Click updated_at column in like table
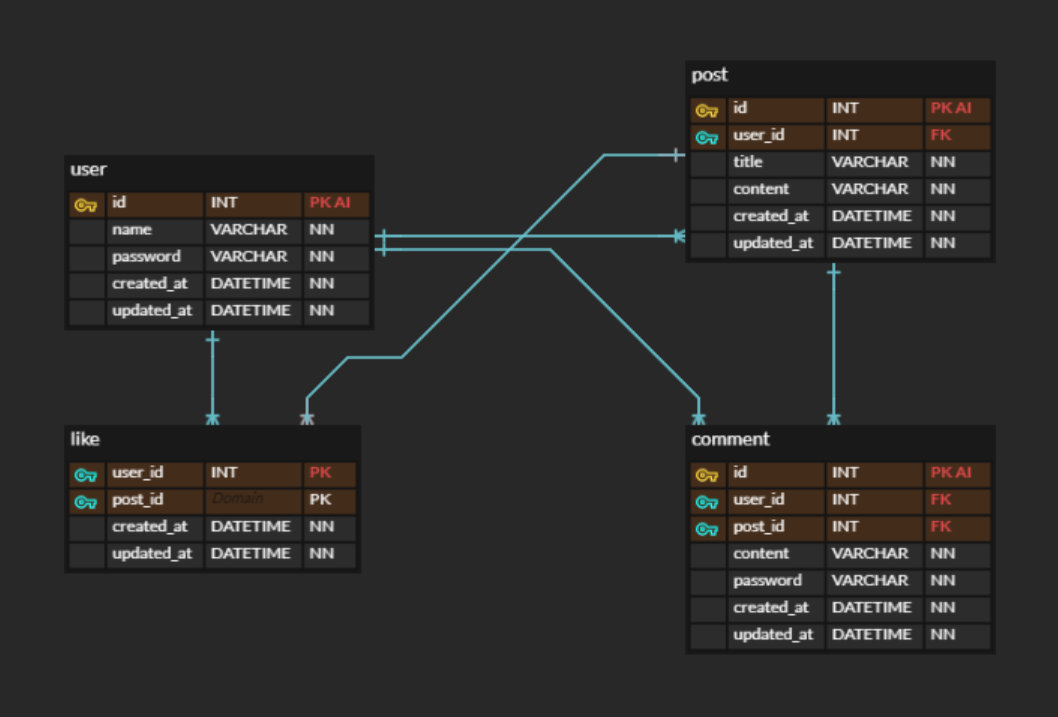The image size is (1058, 717). pos(152,554)
